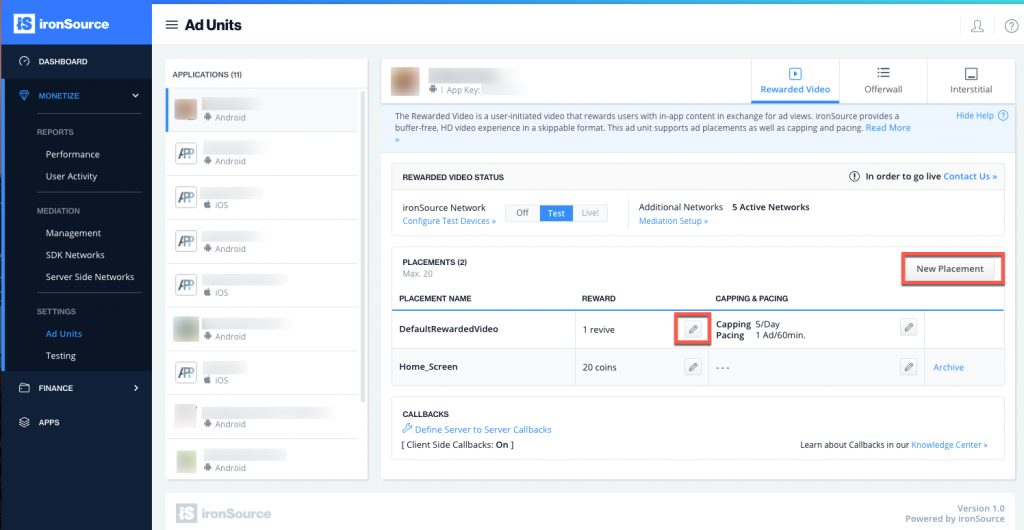Click the DefaultRewardedVideo placement name
This screenshot has width=1024, height=530.
(449, 329)
